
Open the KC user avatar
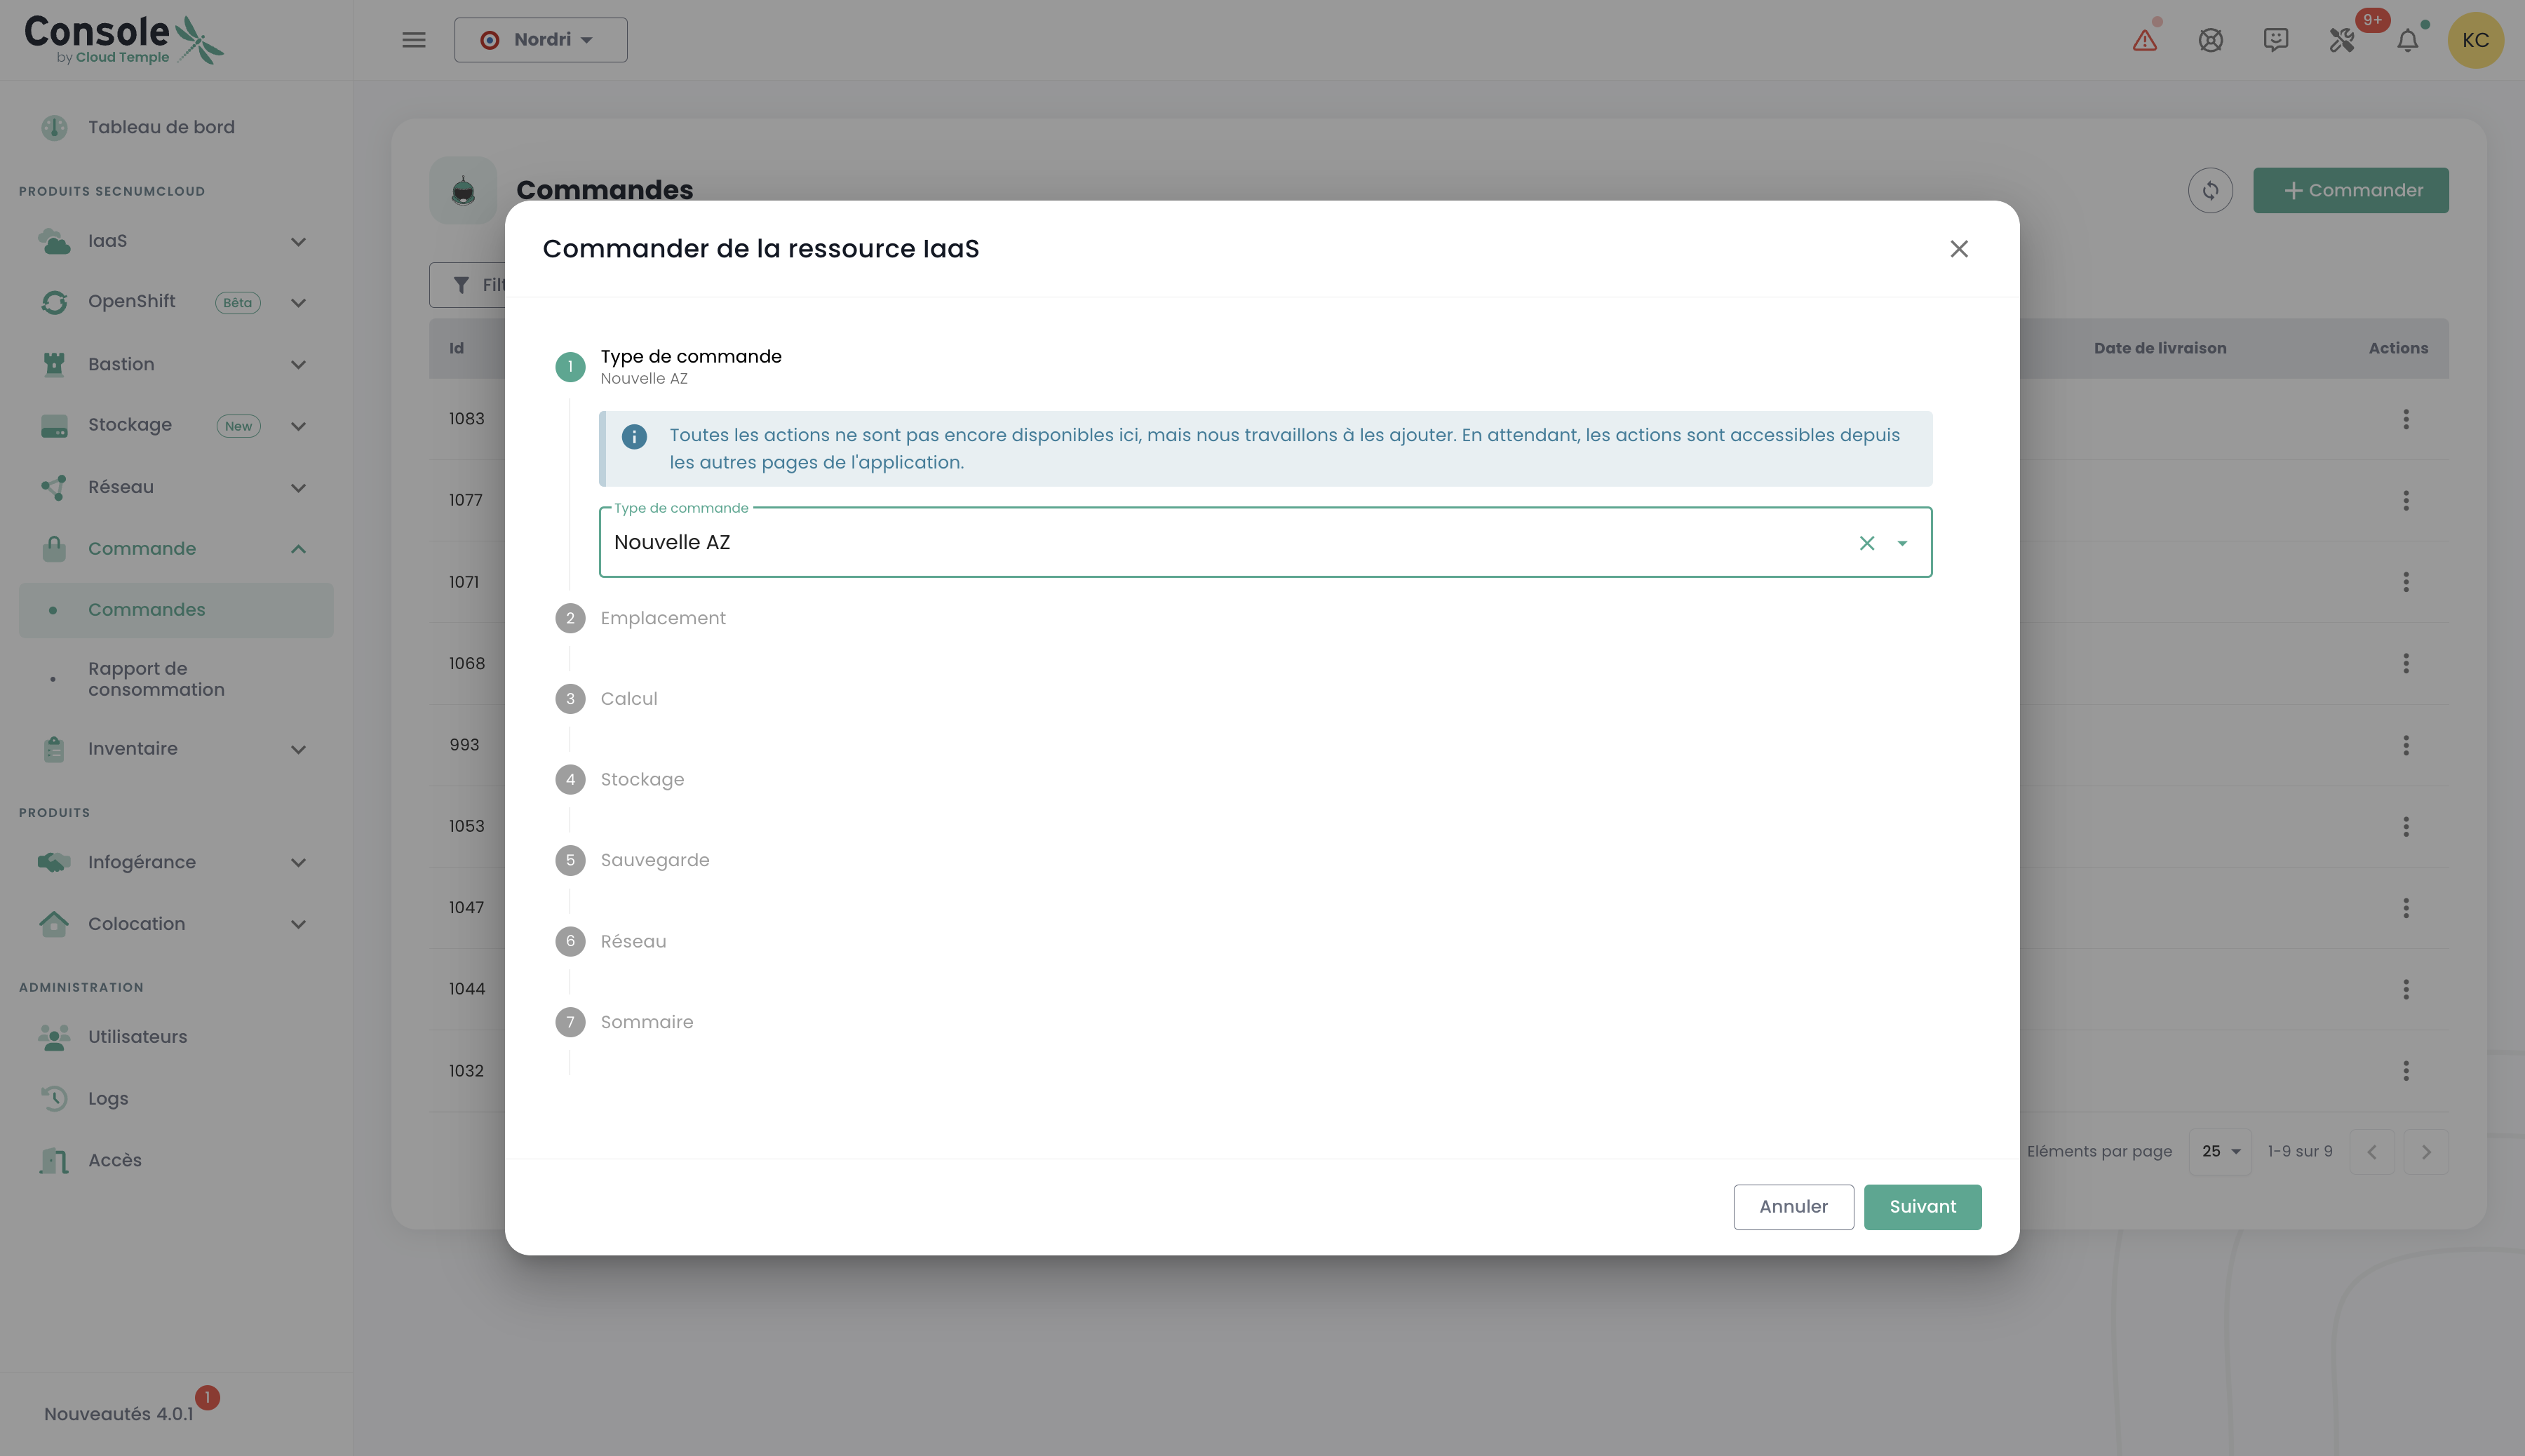pos(2475,40)
